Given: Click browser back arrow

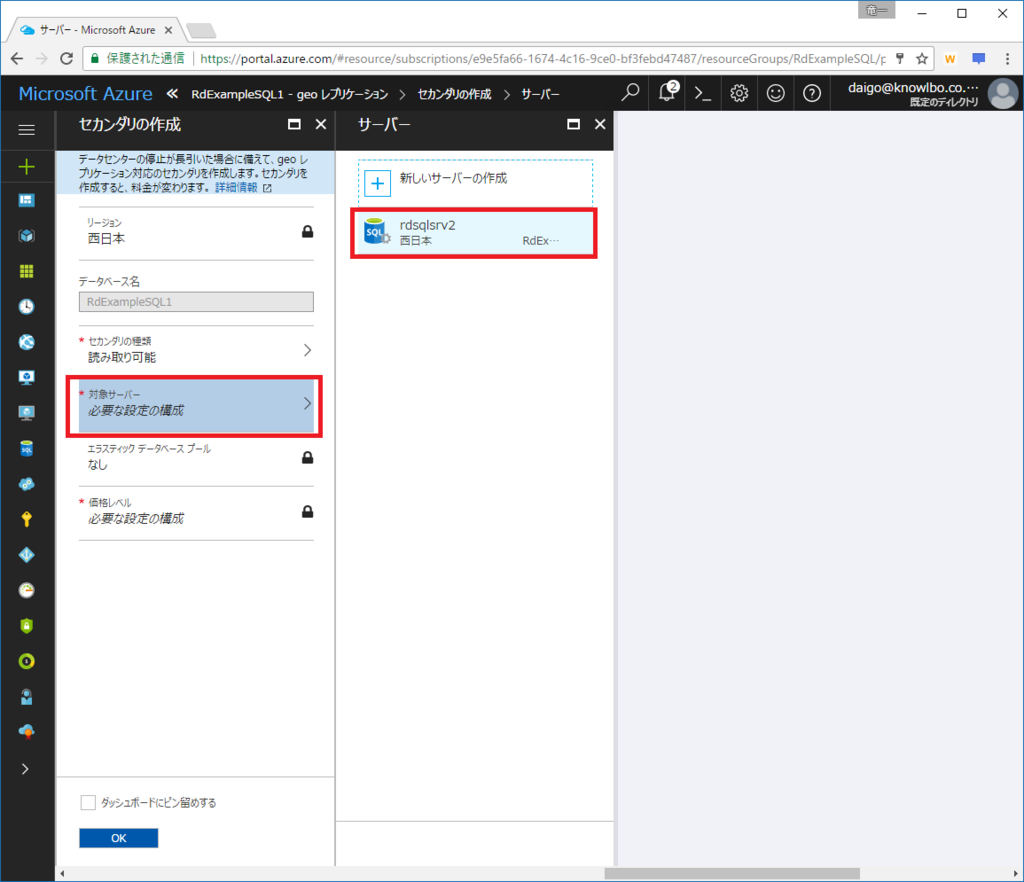Looking at the screenshot, I should (17, 59).
